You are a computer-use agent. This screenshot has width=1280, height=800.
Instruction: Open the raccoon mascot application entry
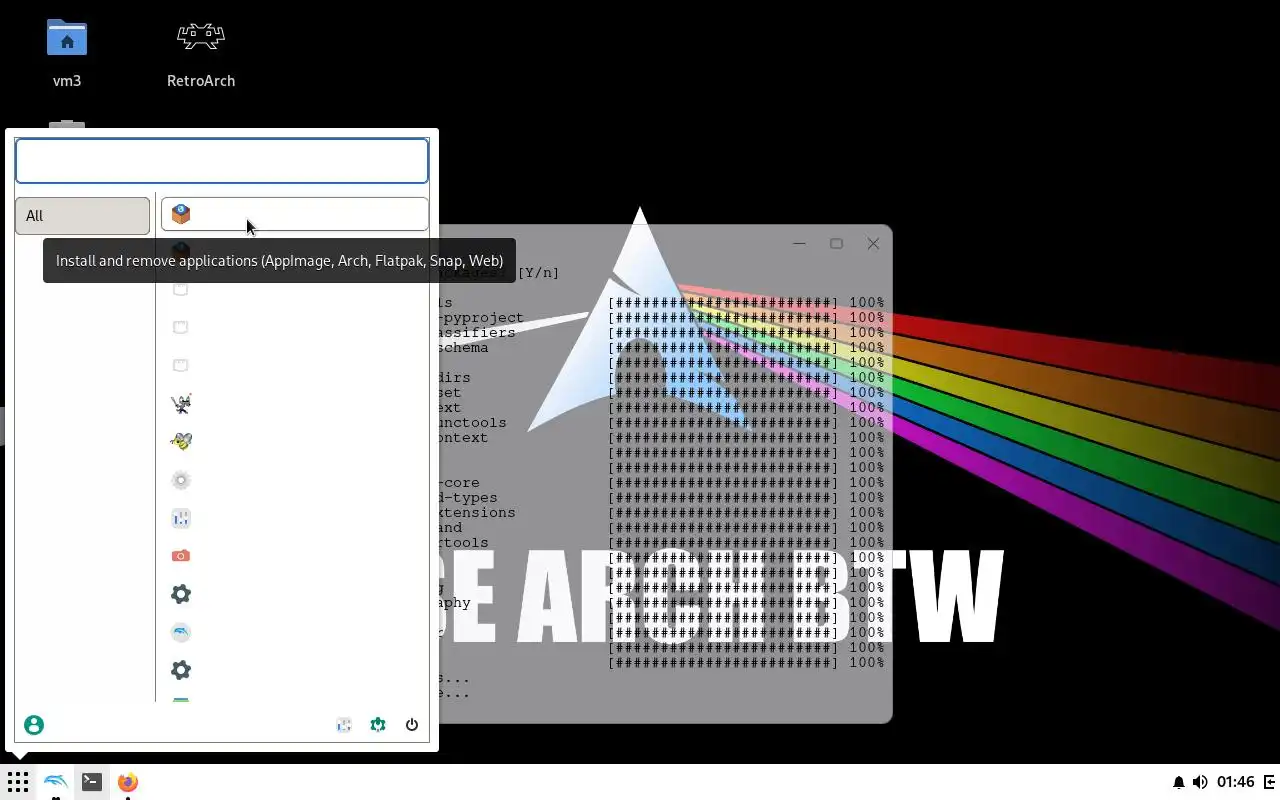(x=181, y=404)
